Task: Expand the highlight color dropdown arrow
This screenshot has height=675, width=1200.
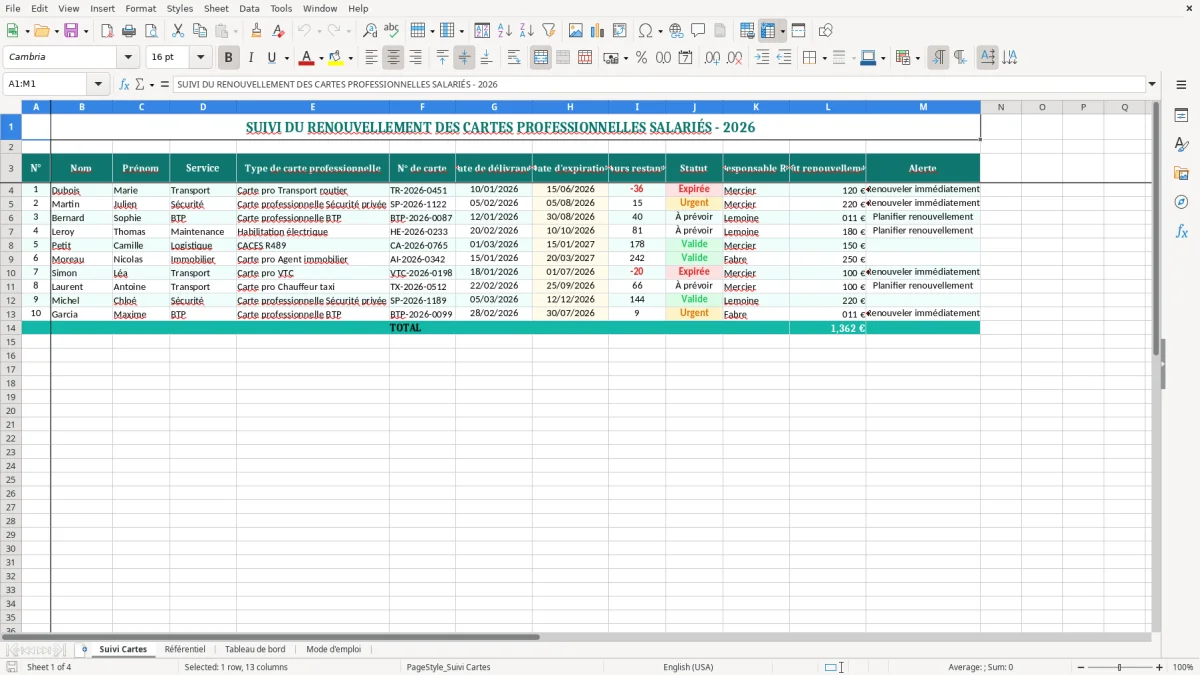Action: click(x=350, y=58)
